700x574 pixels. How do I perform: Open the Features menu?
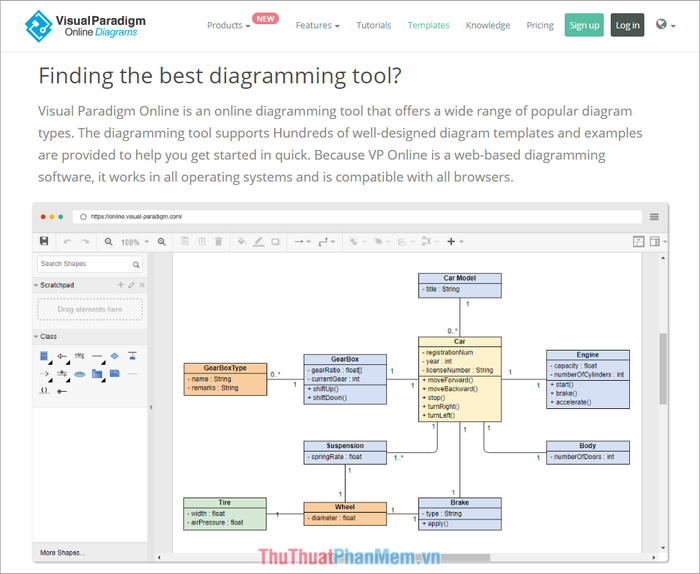(317, 25)
